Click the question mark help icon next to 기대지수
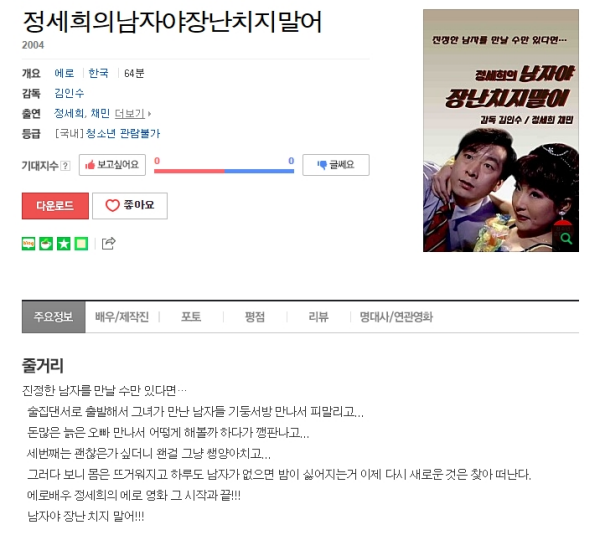The width and height of the screenshot is (600, 535). 65,166
